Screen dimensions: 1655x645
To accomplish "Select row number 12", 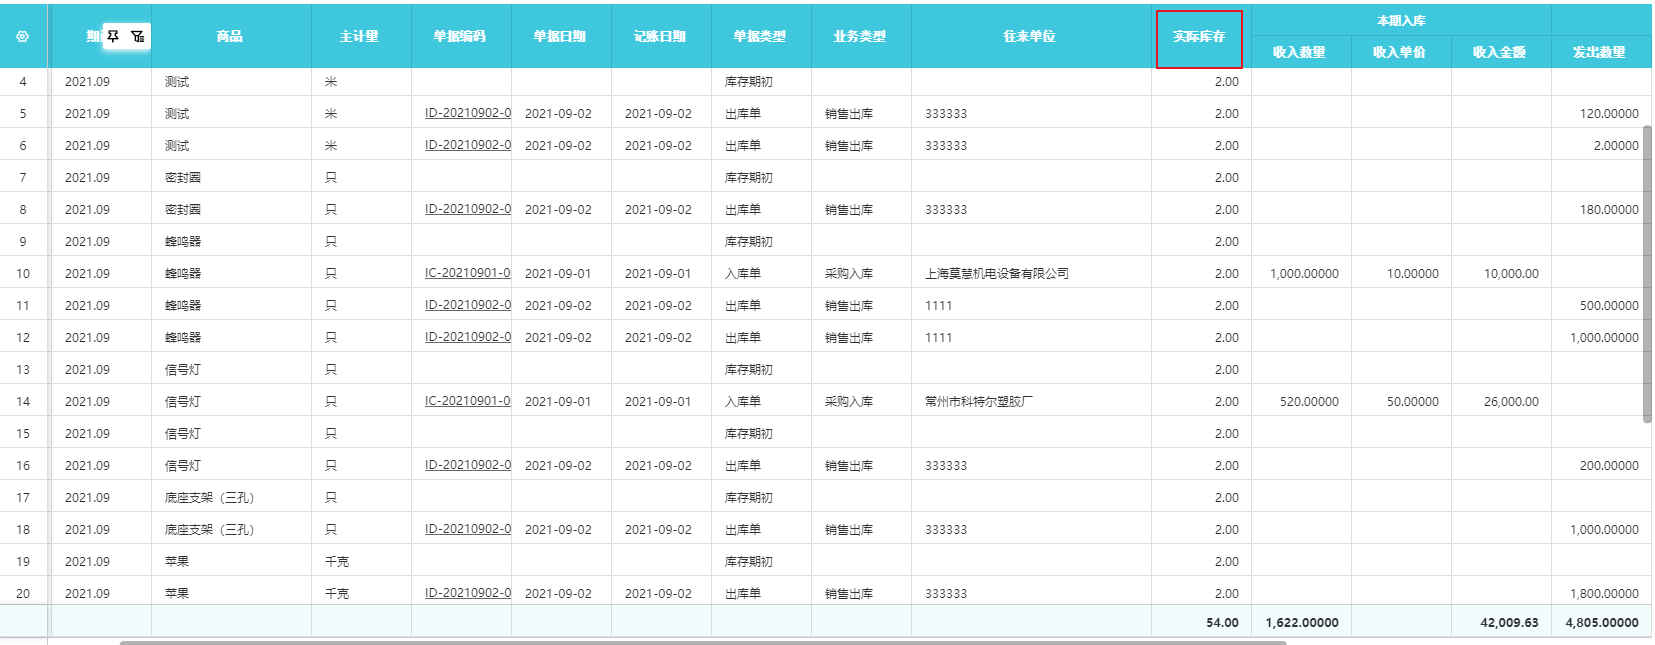I will tap(23, 337).
